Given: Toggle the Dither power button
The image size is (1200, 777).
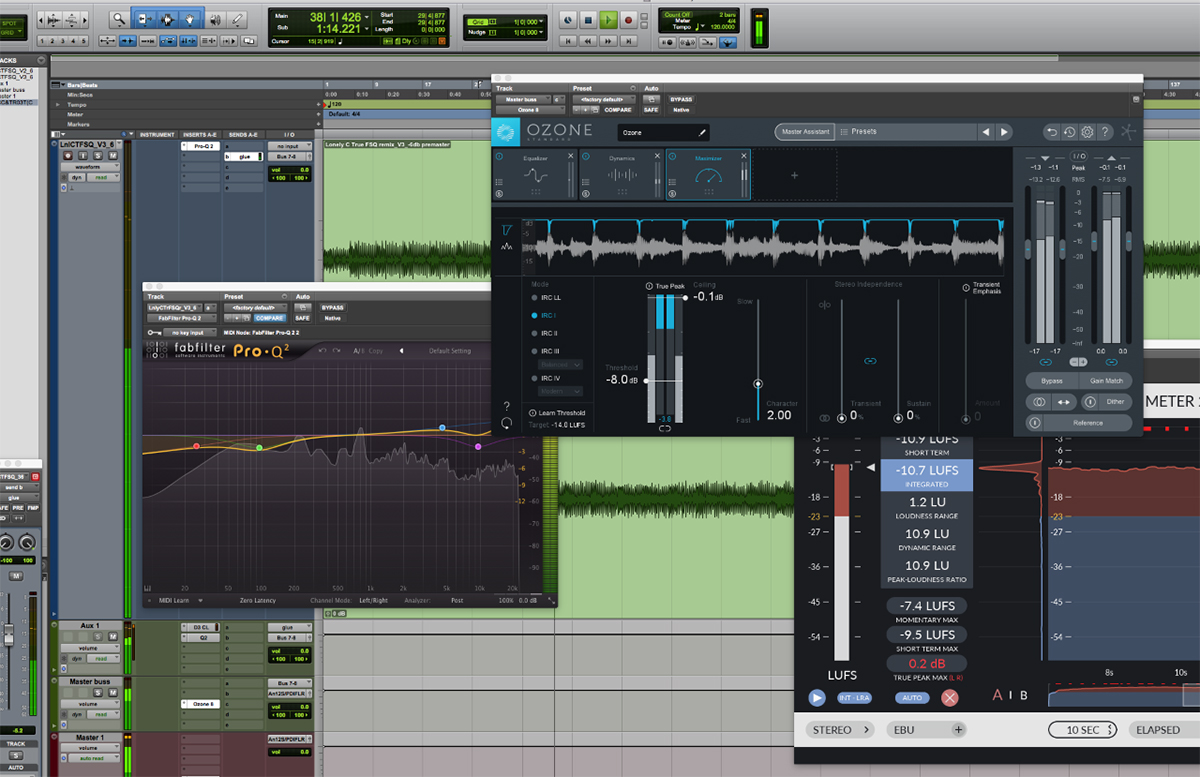Looking at the screenshot, I should point(1090,402).
